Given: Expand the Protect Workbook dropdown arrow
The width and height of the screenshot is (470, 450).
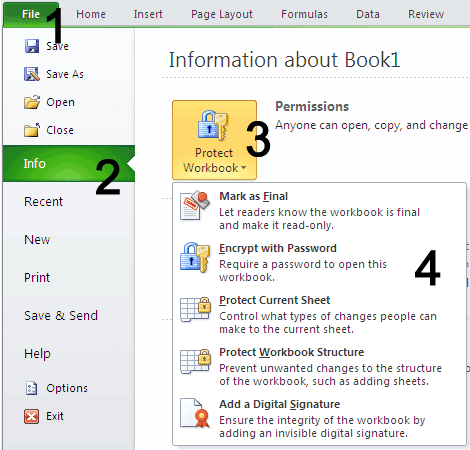Looking at the screenshot, I should [244, 168].
